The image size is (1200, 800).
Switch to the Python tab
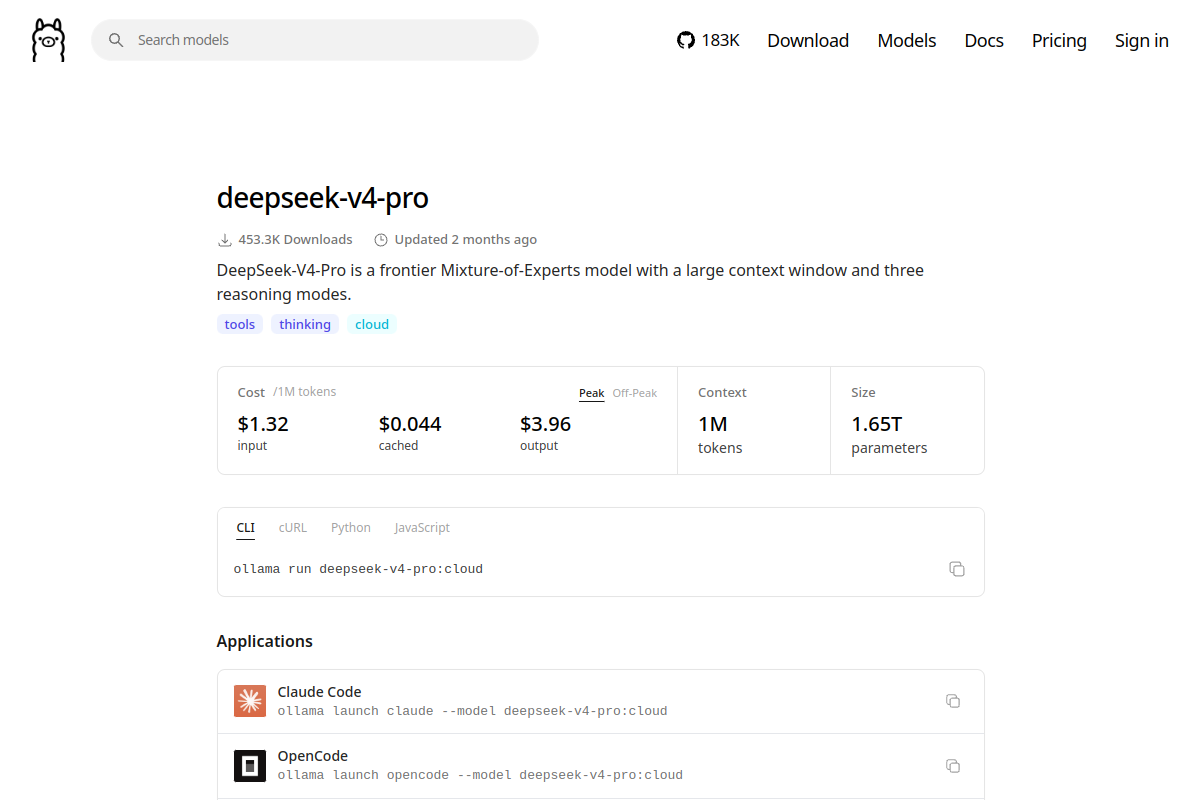(351, 528)
